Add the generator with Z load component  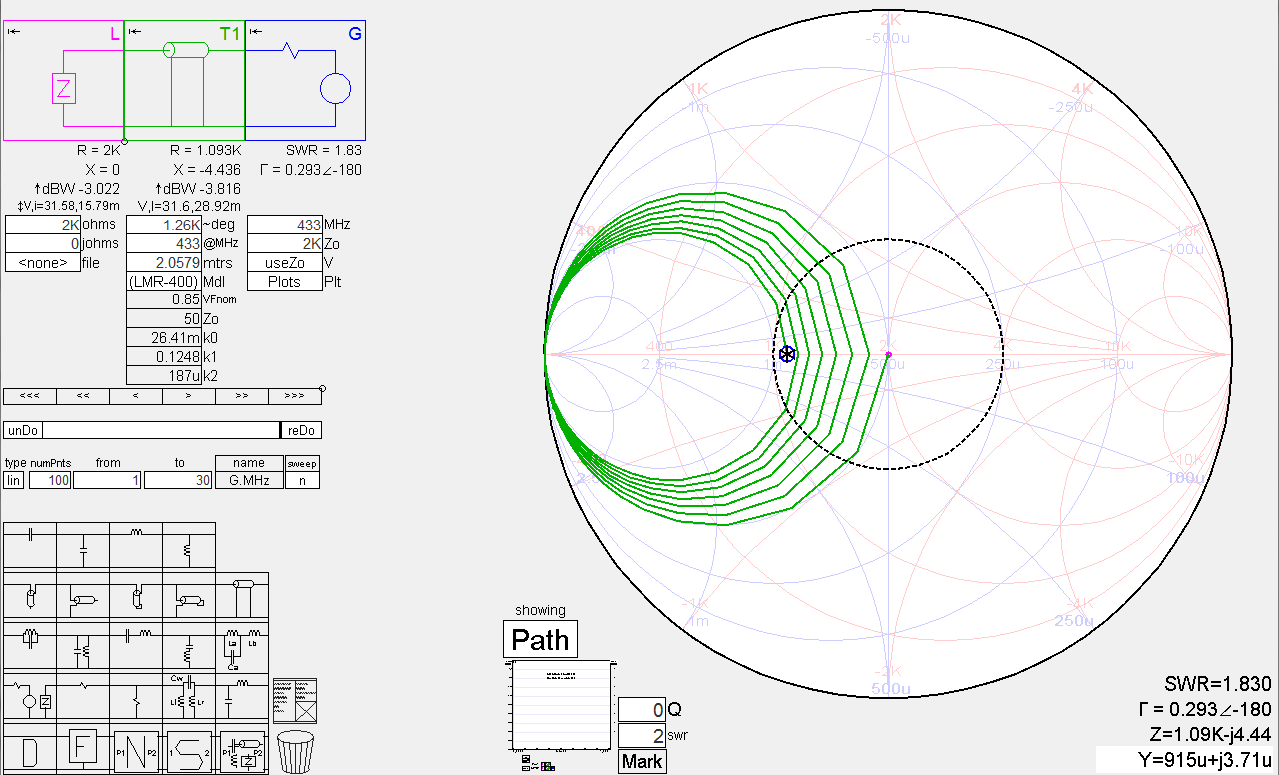coord(30,697)
